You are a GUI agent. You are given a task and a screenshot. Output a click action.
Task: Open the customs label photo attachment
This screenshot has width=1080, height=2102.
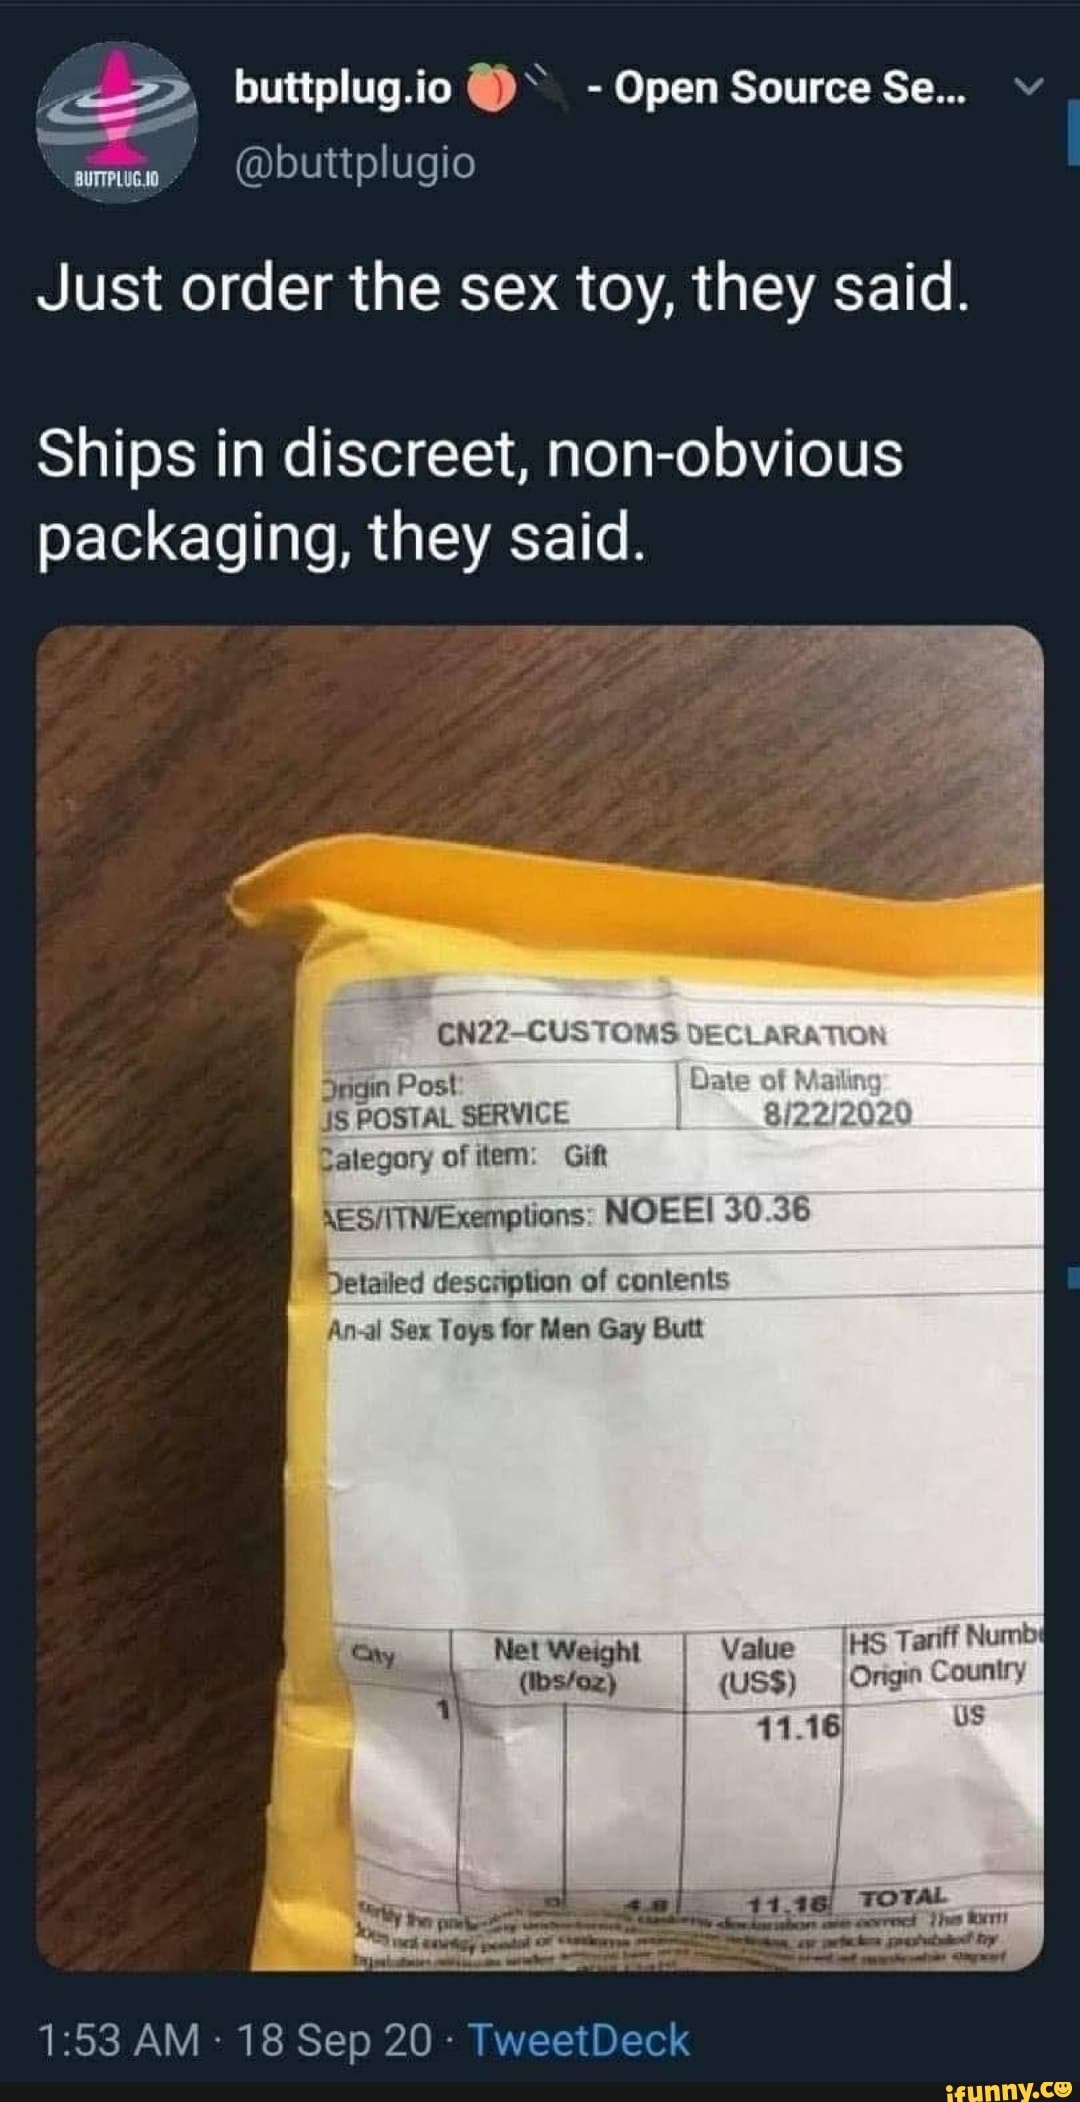click(x=540, y=1297)
